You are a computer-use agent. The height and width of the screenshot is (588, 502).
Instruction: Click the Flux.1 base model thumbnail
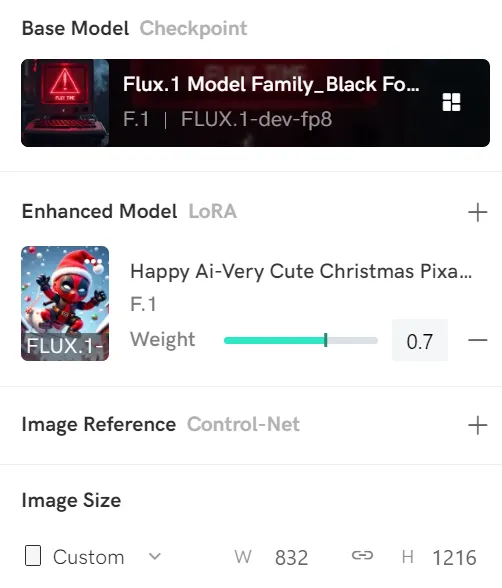(65, 103)
